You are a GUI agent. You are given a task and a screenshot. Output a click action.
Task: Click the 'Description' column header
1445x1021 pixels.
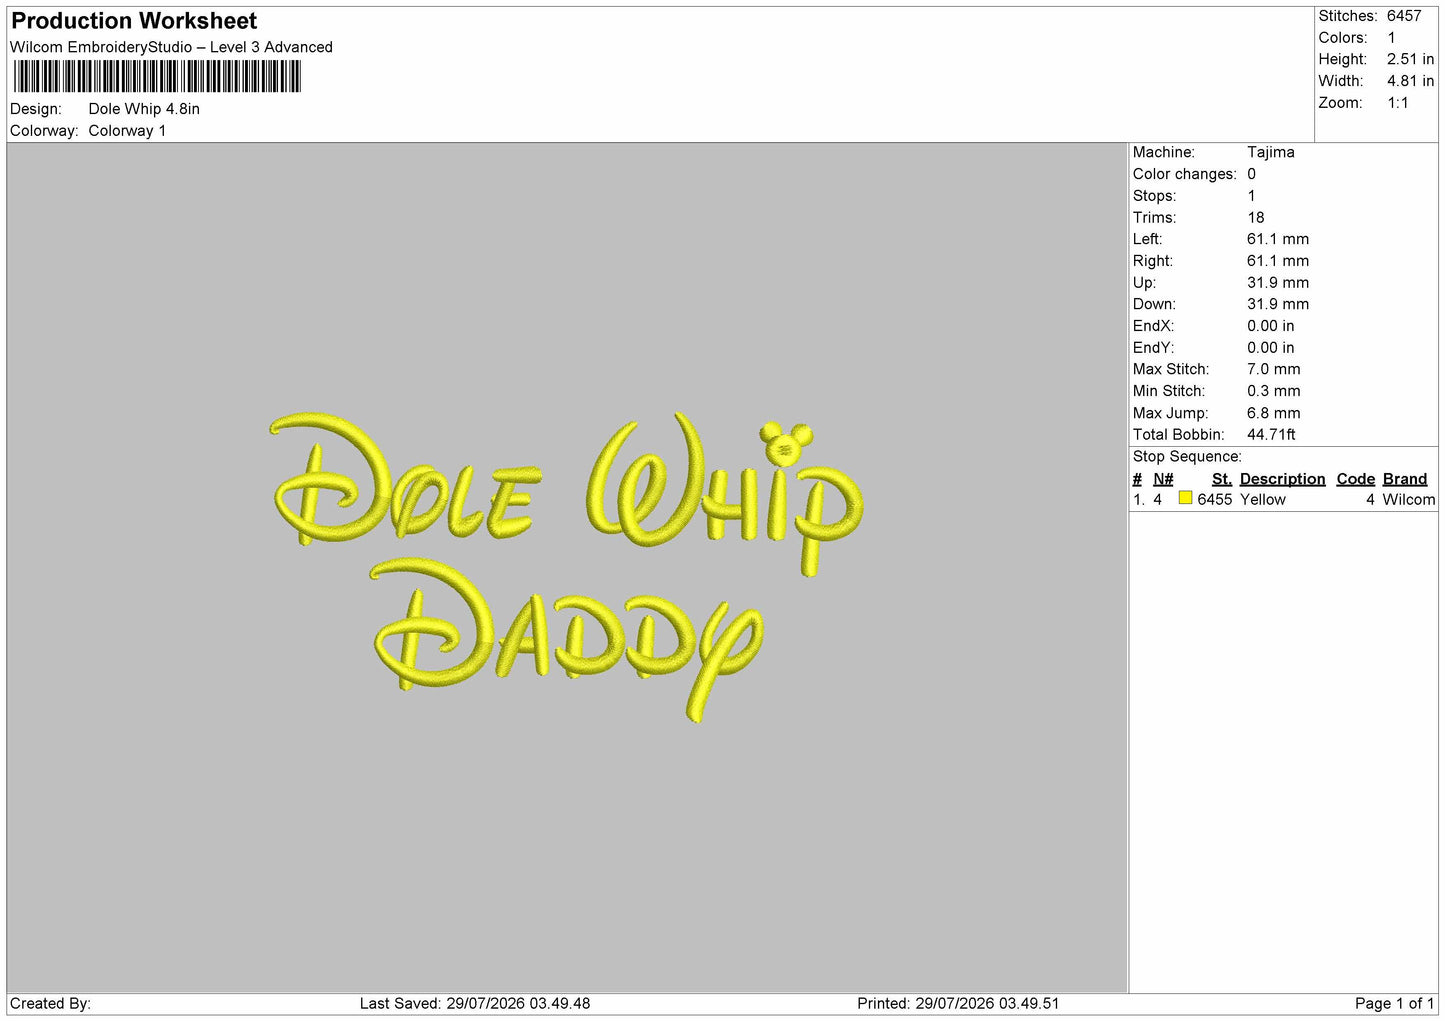(1282, 479)
